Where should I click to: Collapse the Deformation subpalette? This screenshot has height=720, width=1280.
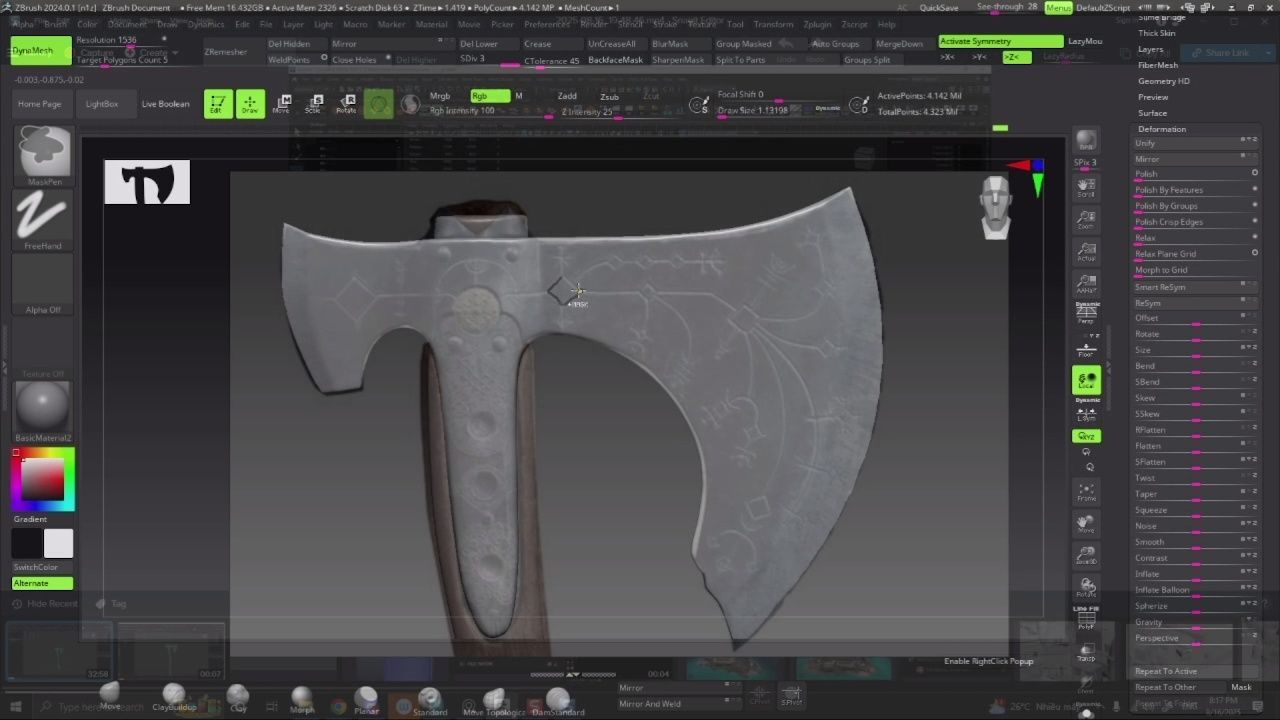point(1162,129)
